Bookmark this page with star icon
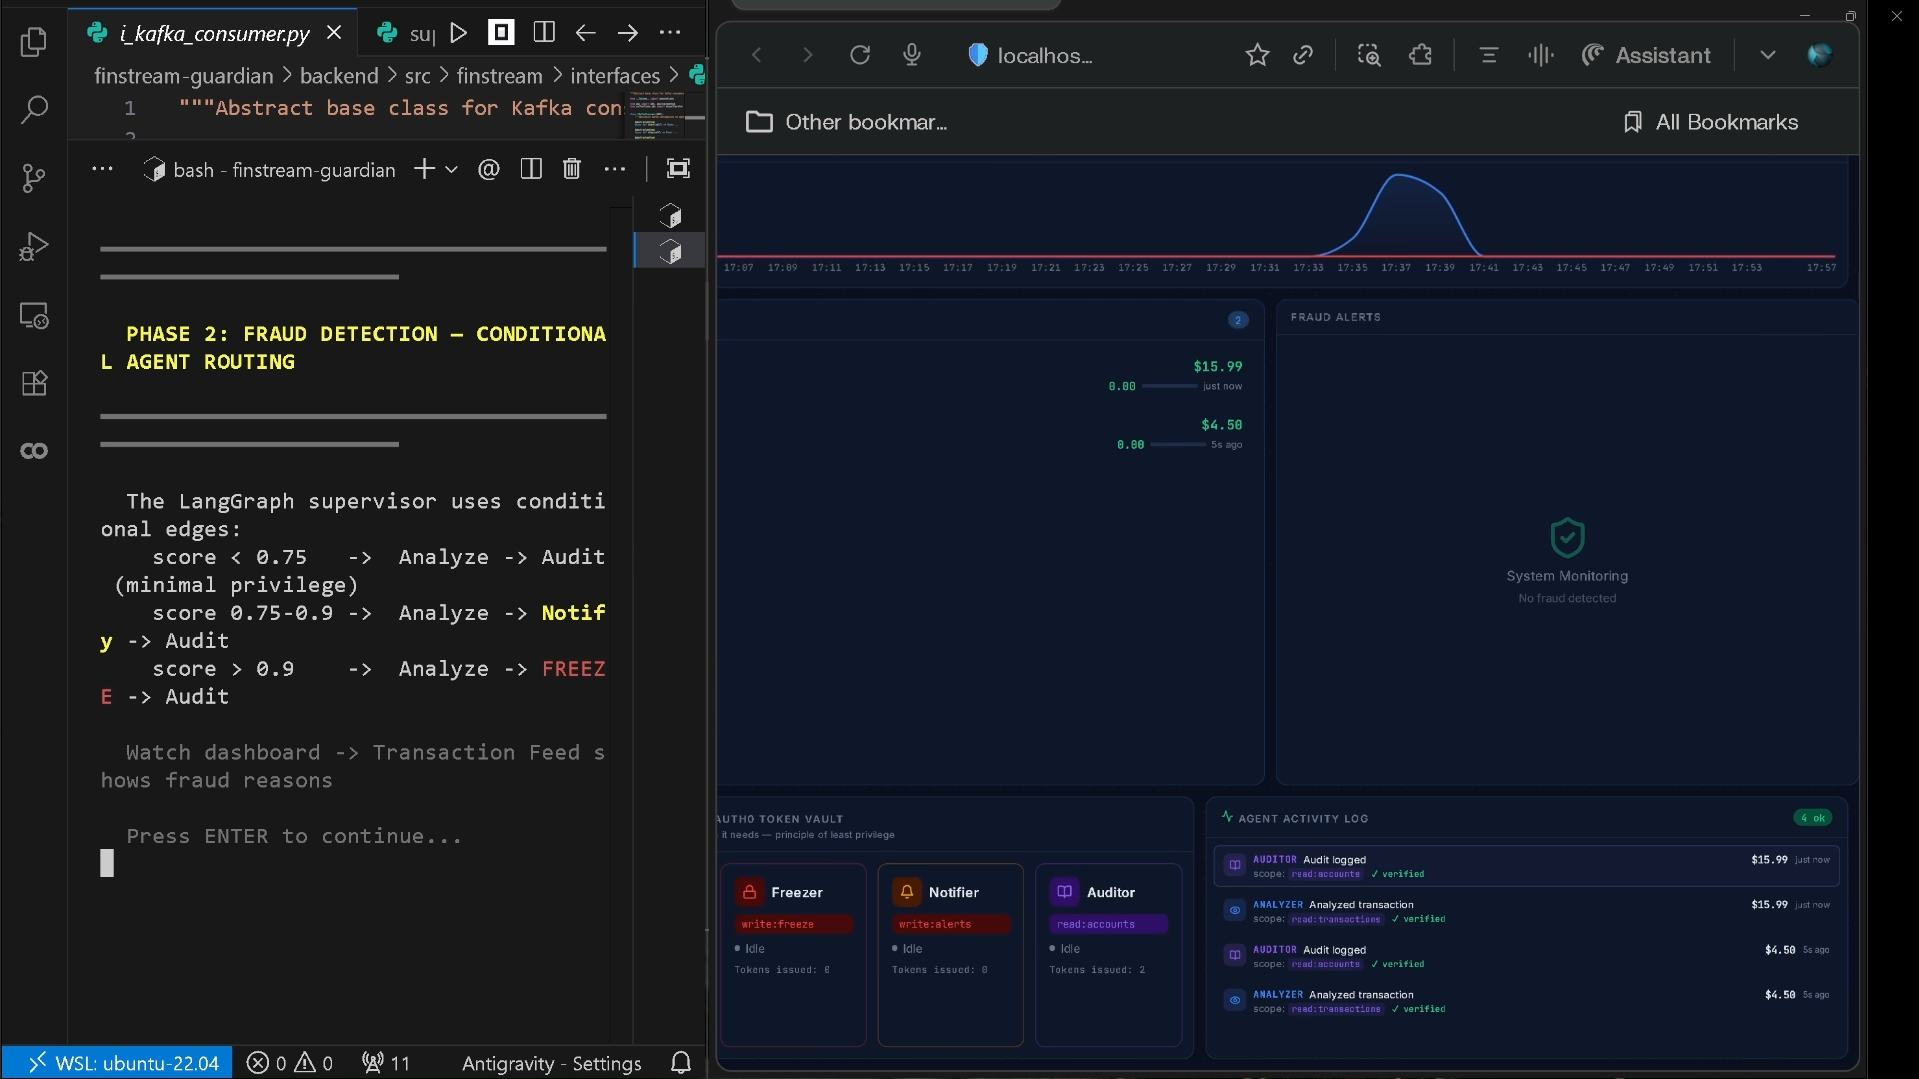 coord(1257,55)
